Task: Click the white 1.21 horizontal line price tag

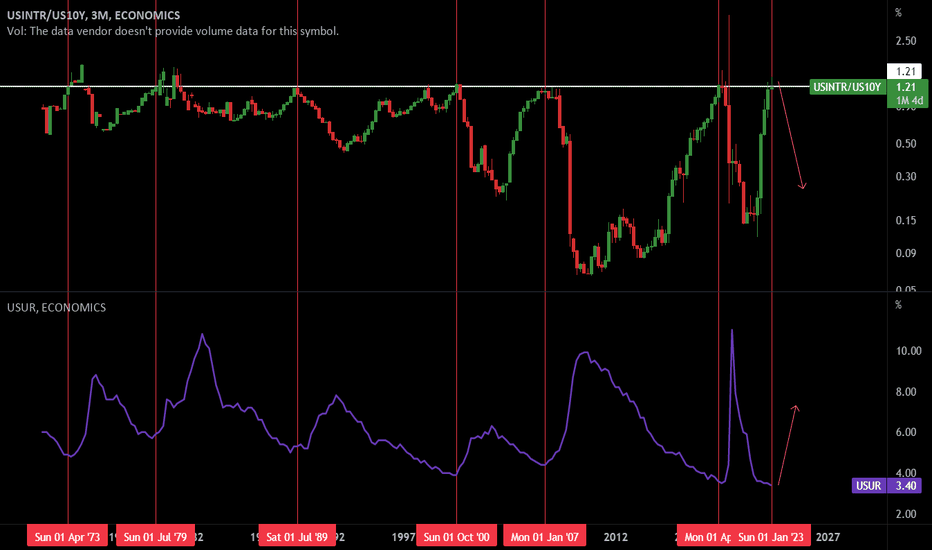Action: pos(907,71)
